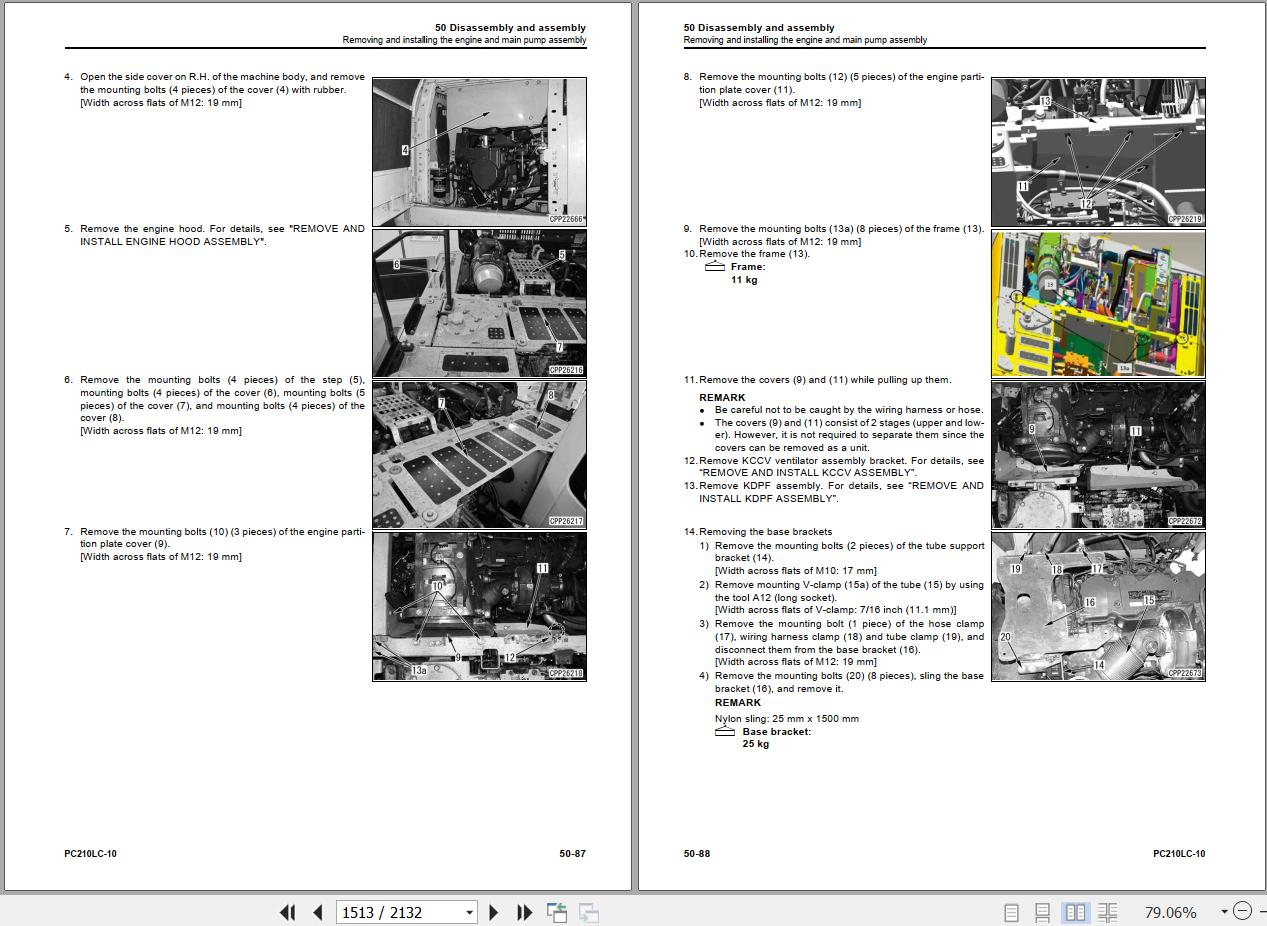This screenshot has width=1267, height=926.
Task: Click the base bracket photo for step 14
Action: pyautogui.click(x=1098, y=606)
